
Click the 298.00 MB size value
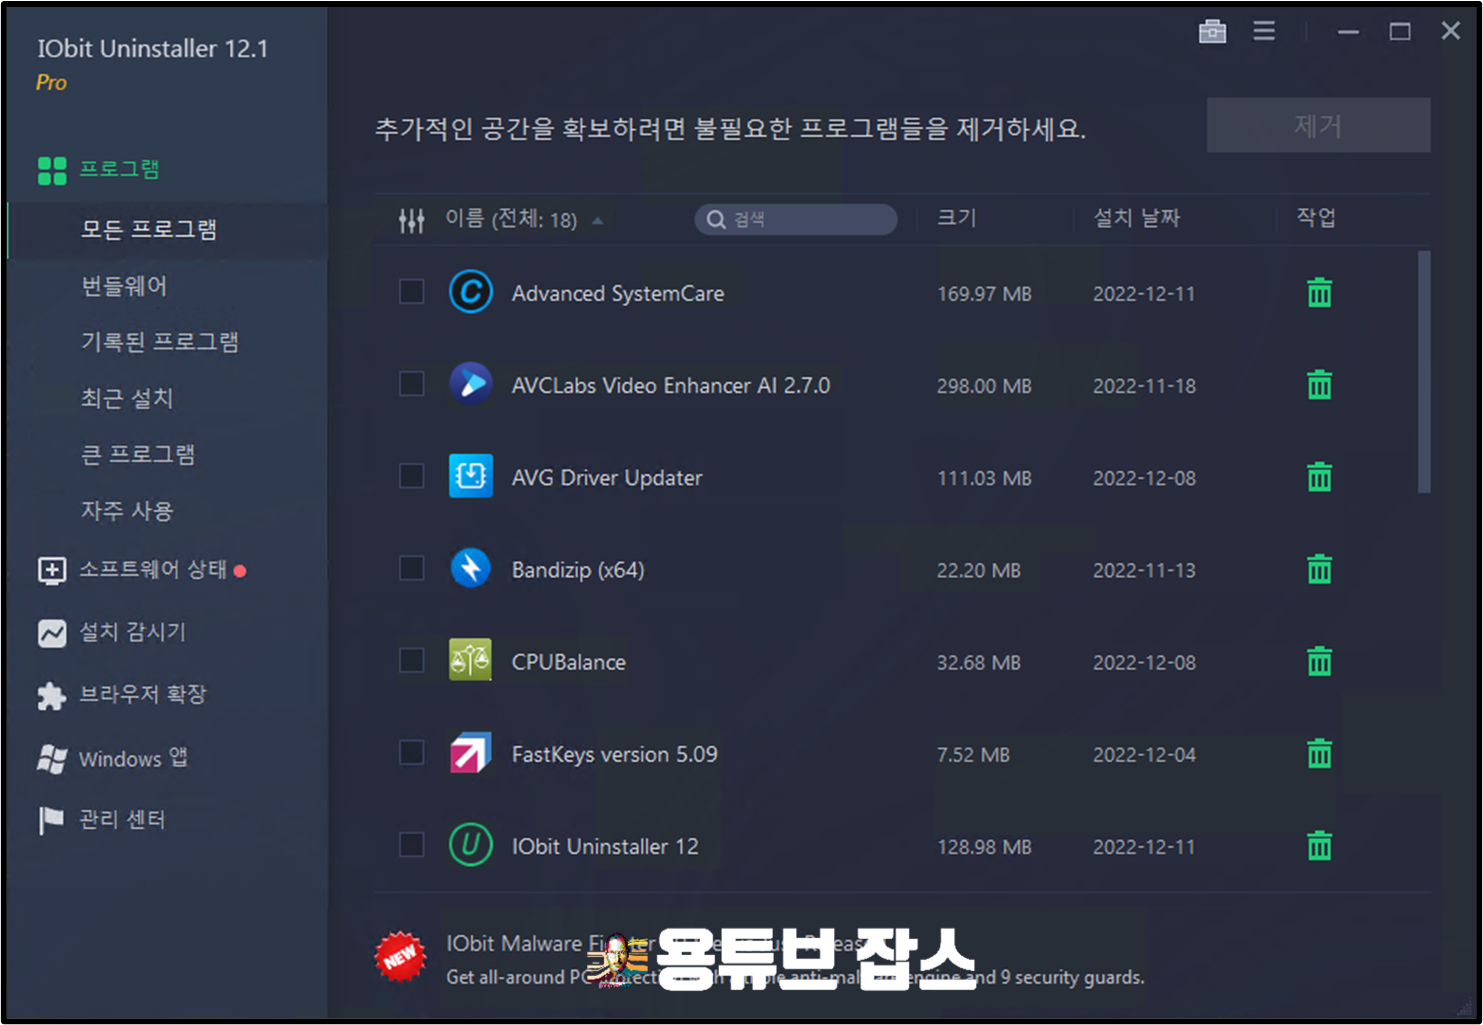click(x=984, y=386)
